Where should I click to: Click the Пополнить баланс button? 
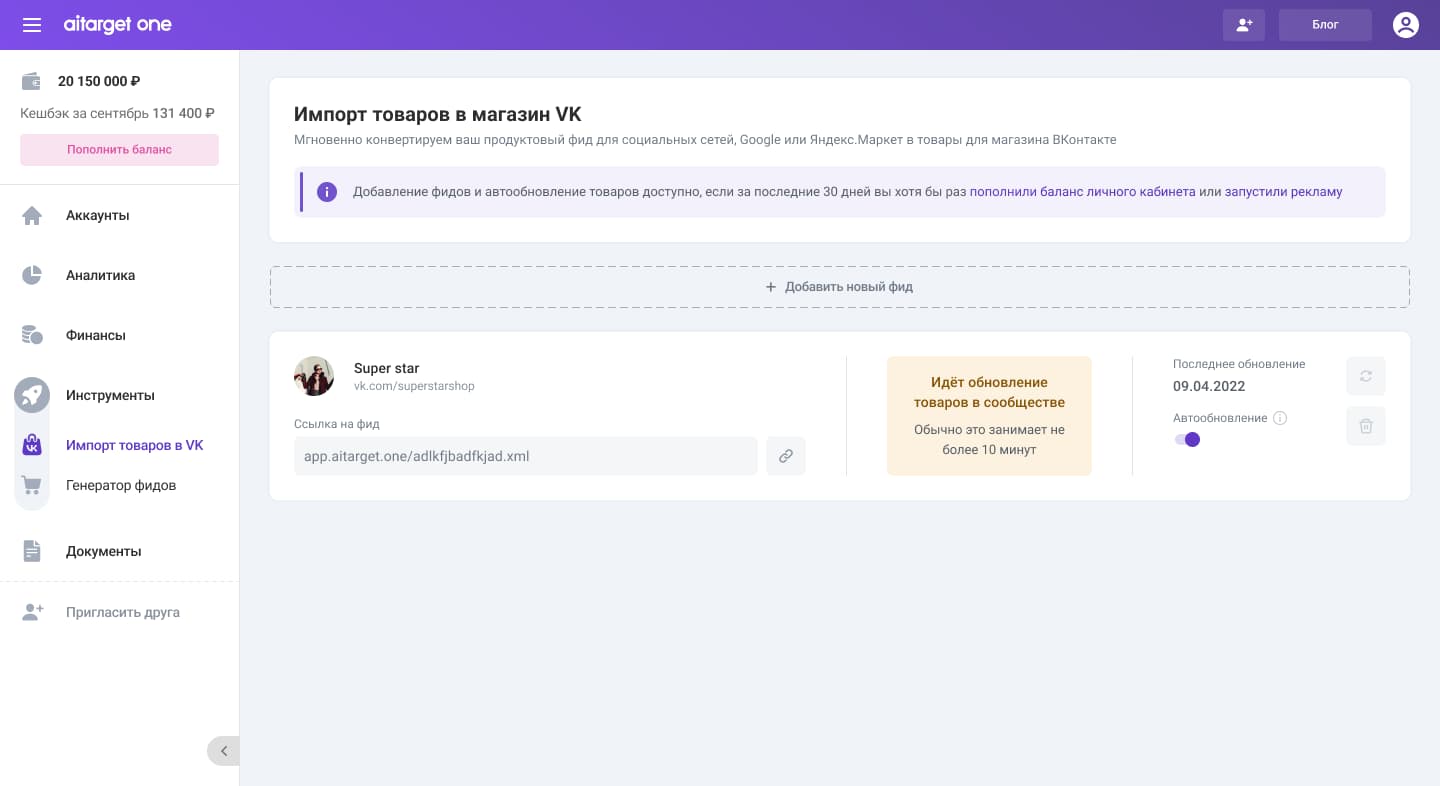tap(119, 150)
